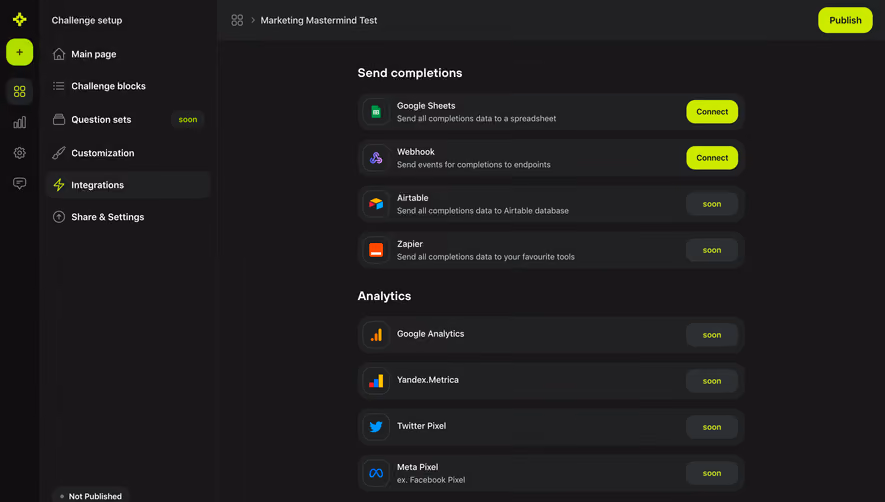The height and width of the screenshot is (502, 885).
Task: Click the Yandex.Metrica label text
Action: pos(428,380)
